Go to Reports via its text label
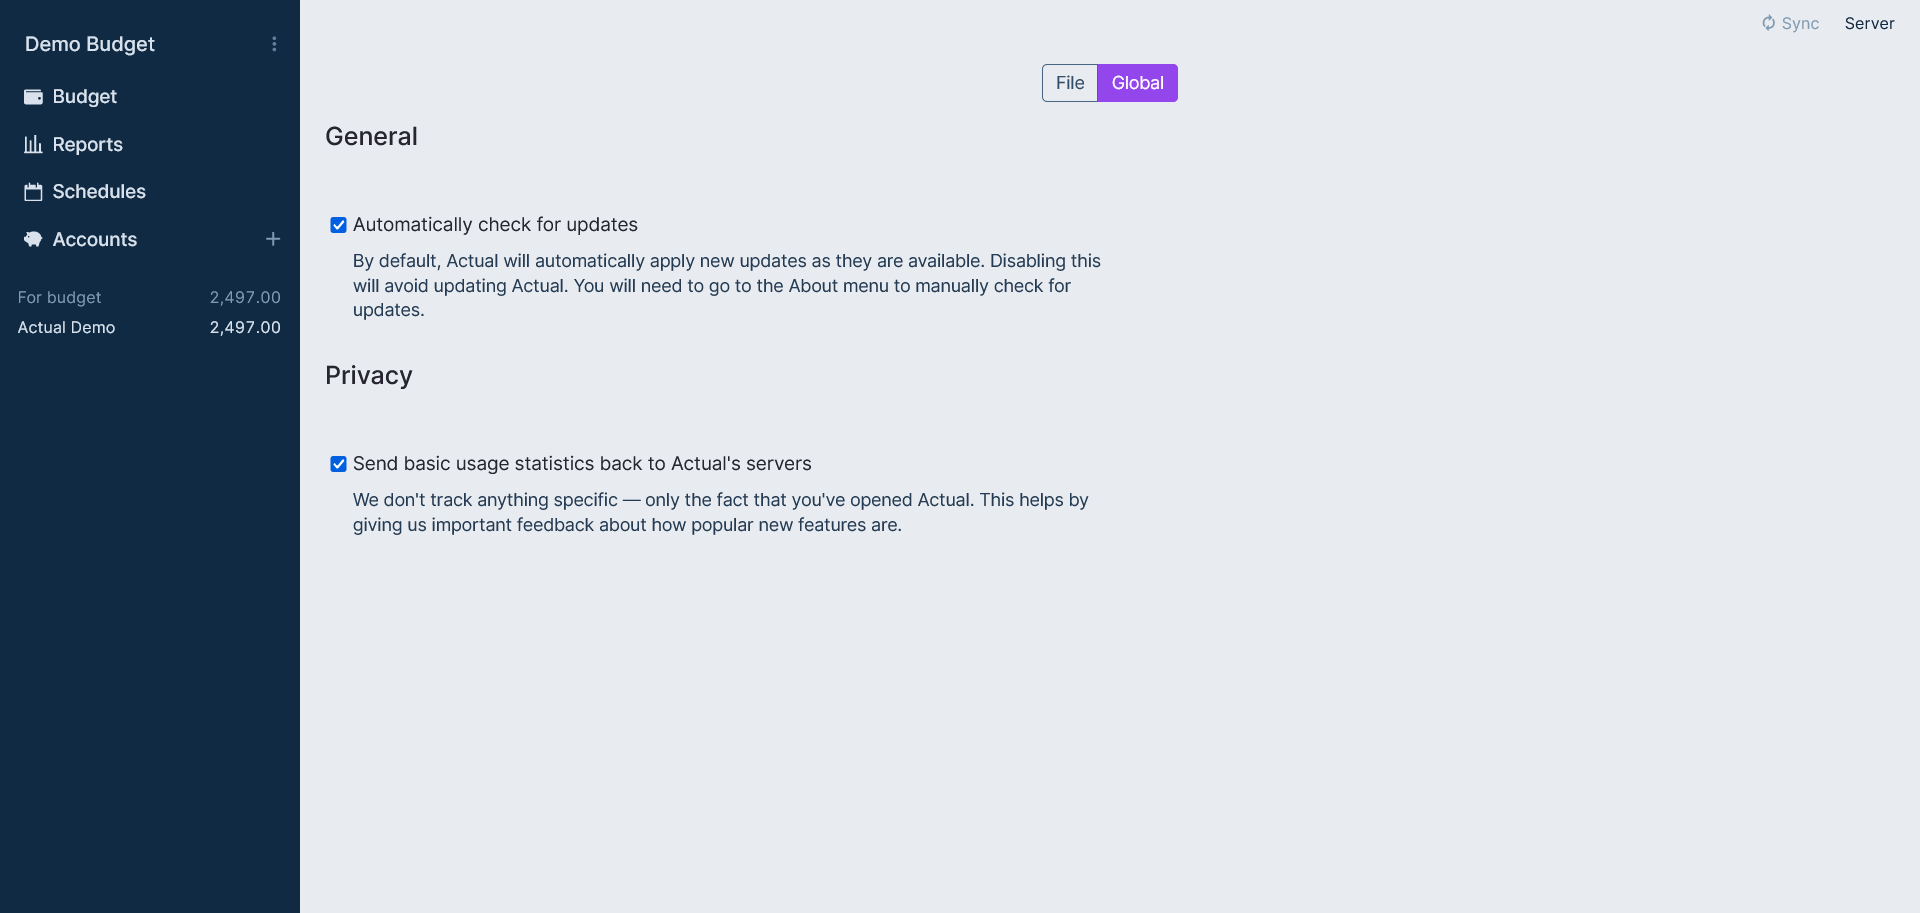 [x=88, y=144]
